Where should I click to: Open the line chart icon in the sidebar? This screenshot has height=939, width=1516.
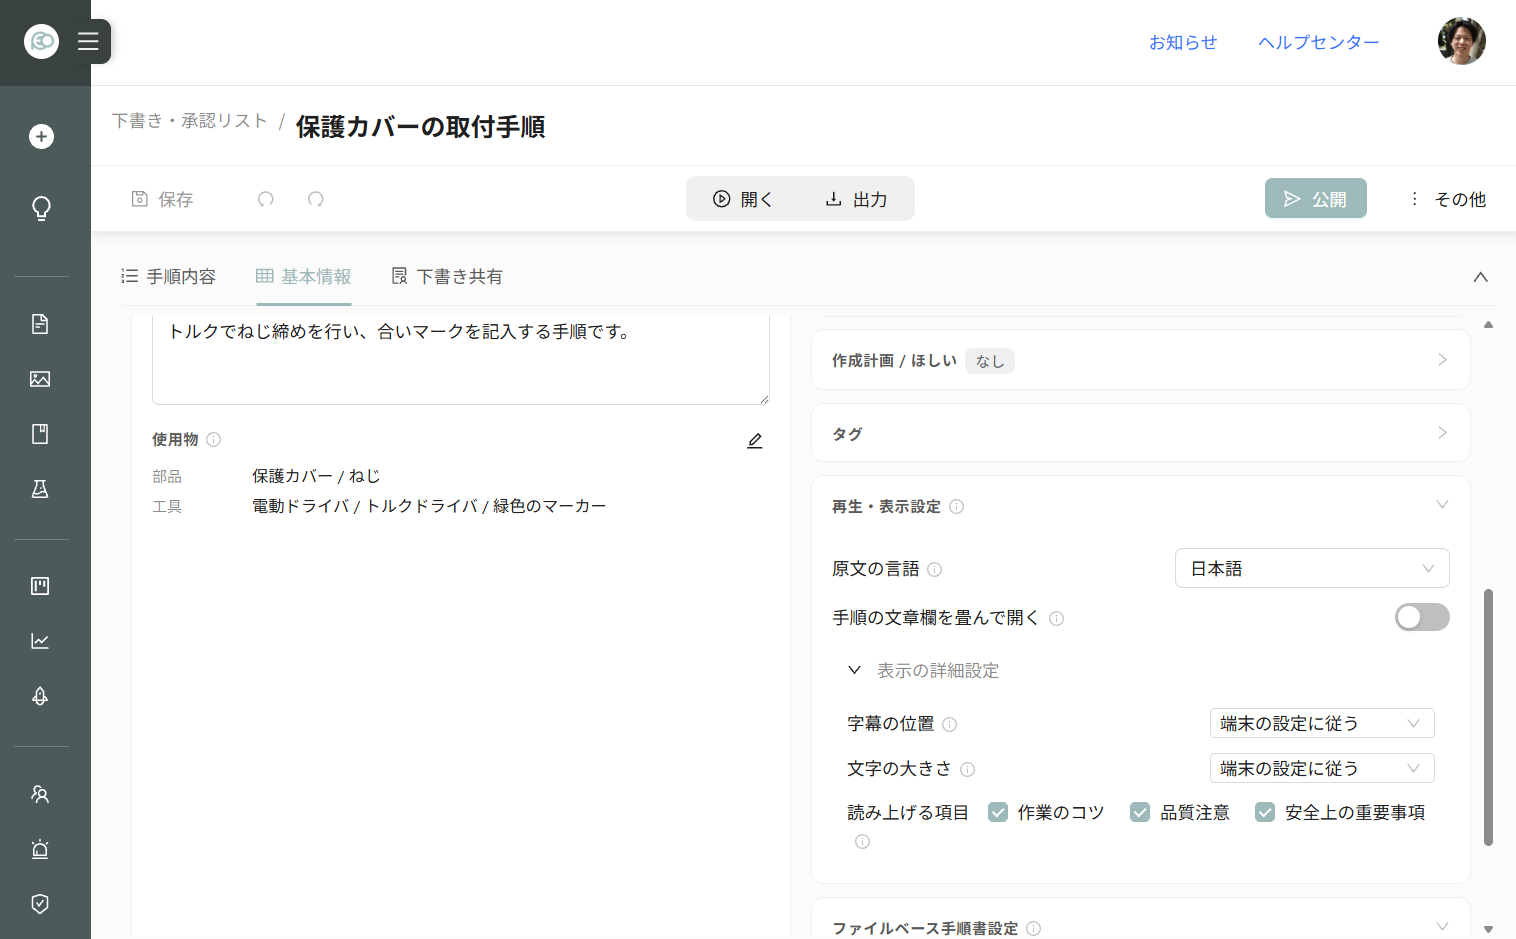tap(40, 641)
